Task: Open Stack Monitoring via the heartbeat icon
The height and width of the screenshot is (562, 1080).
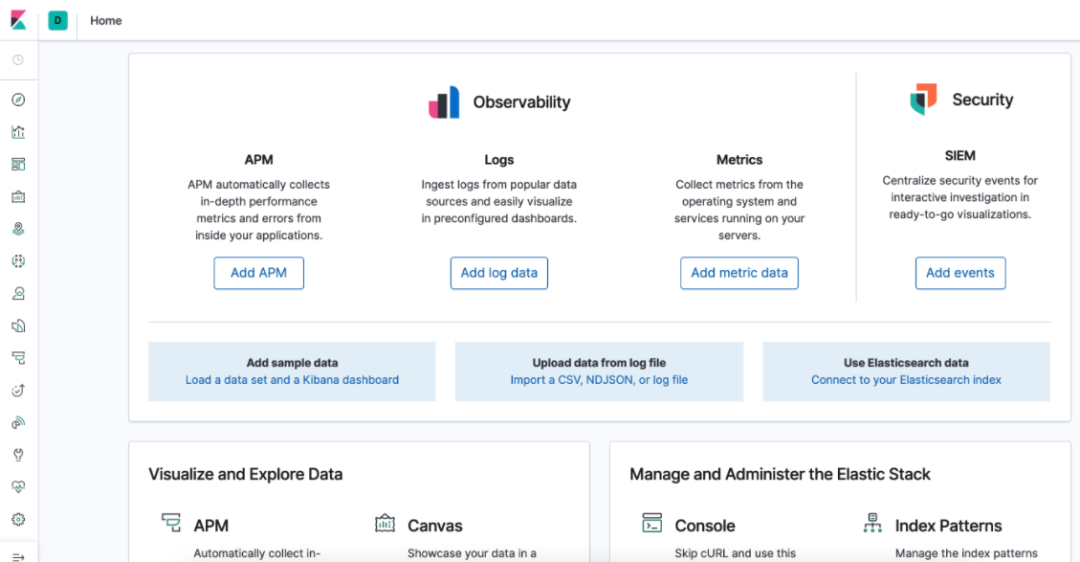Action: click(18, 487)
